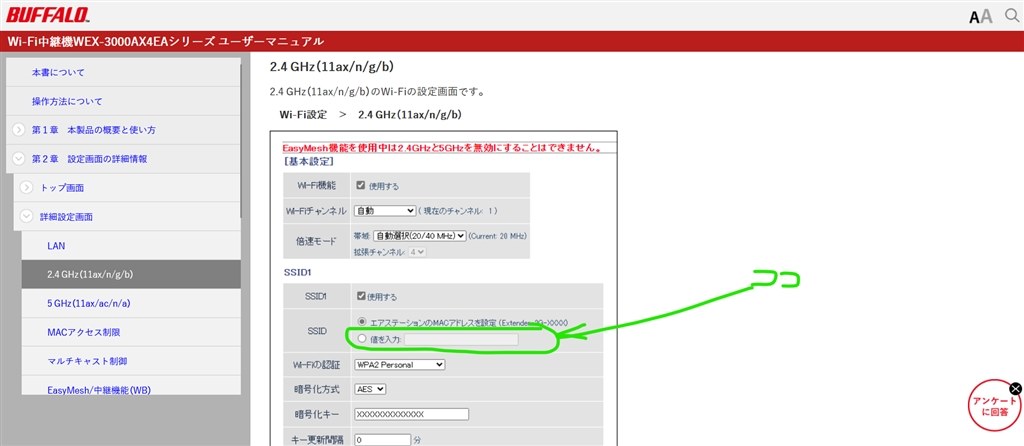
Task: Open 第2章 設定画面の詳細情報
Action: (89, 159)
